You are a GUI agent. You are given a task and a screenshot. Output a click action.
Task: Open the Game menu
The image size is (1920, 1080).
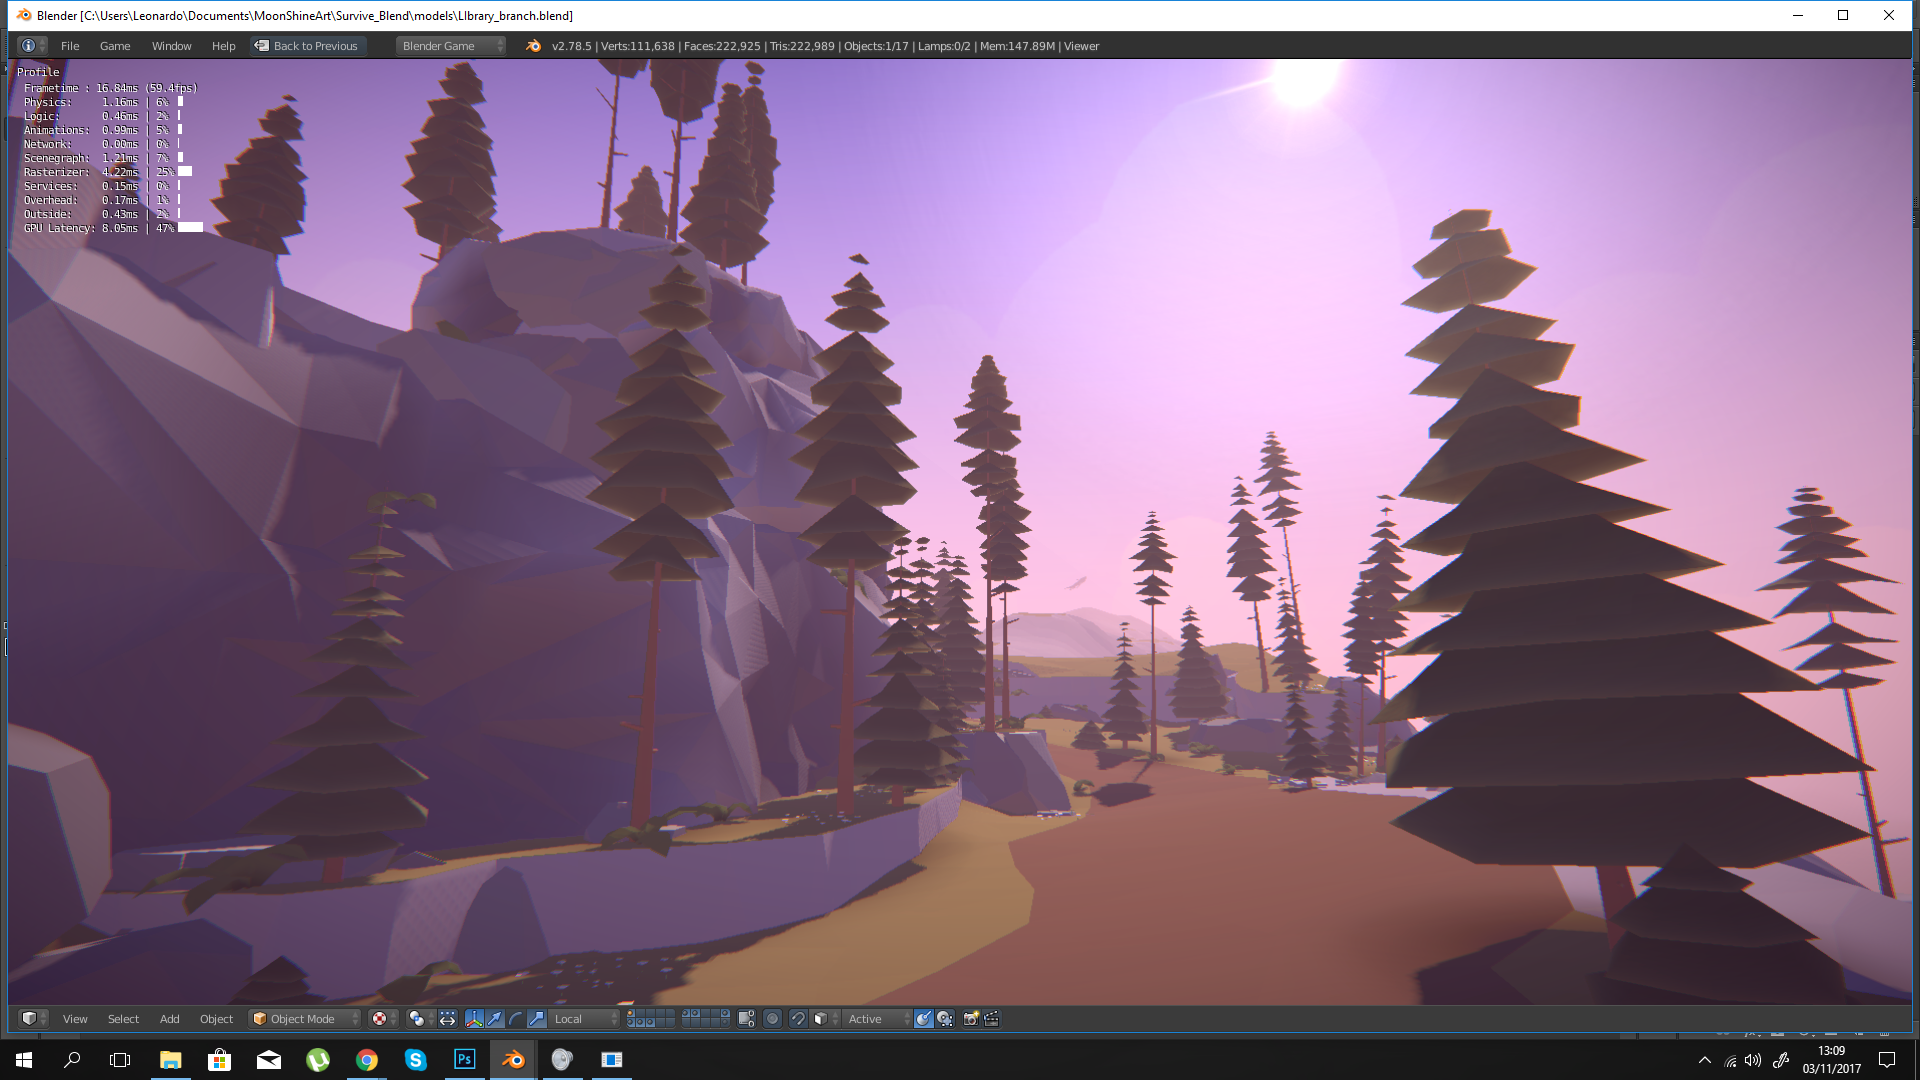click(x=115, y=46)
